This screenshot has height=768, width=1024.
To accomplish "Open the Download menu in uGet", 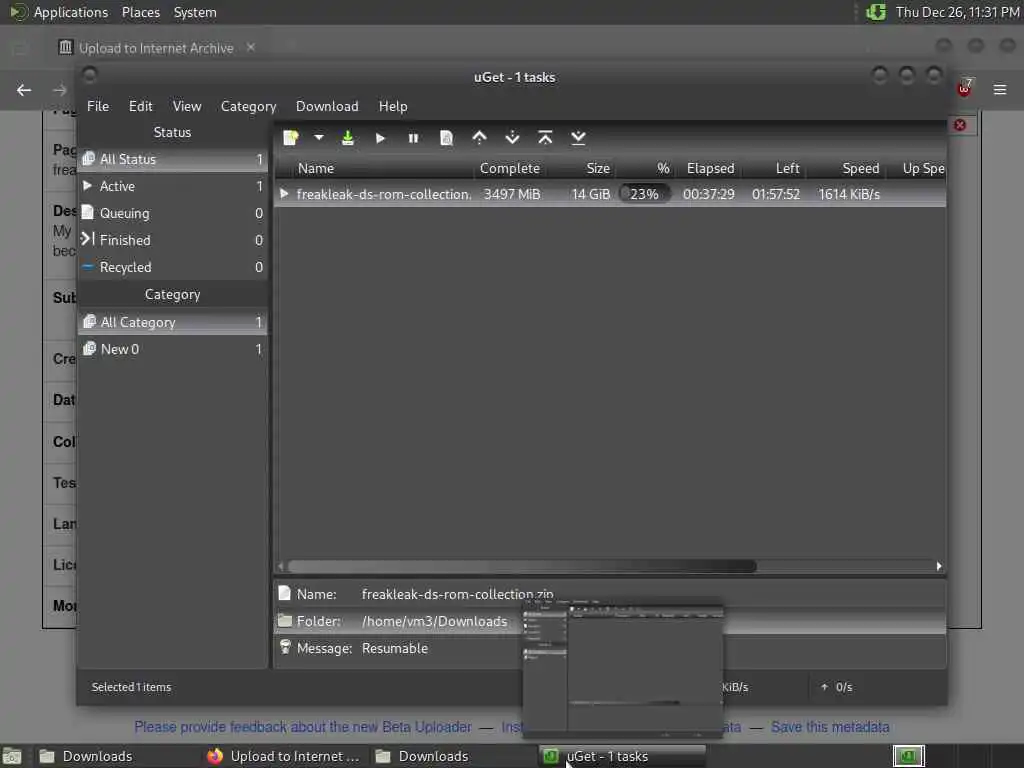I will 327,106.
